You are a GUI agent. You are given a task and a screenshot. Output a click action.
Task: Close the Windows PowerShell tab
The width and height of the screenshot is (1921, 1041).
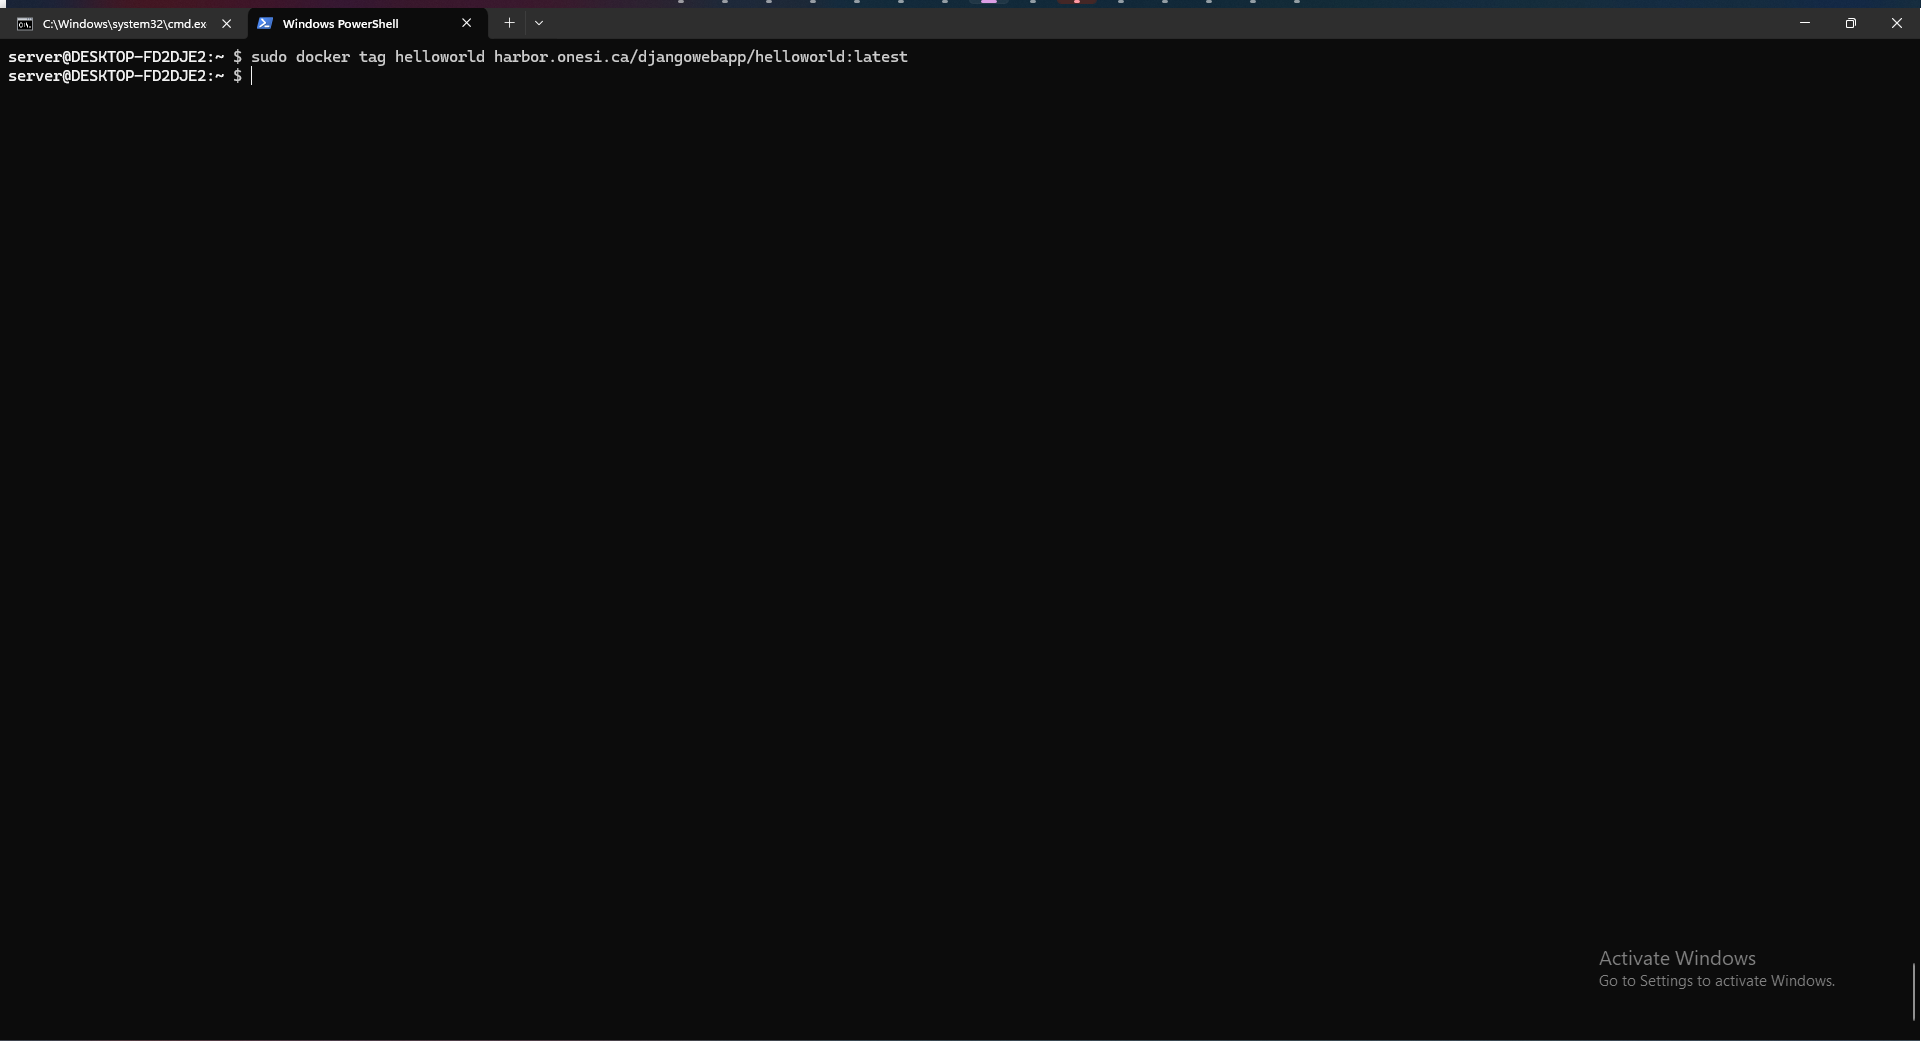pos(466,23)
